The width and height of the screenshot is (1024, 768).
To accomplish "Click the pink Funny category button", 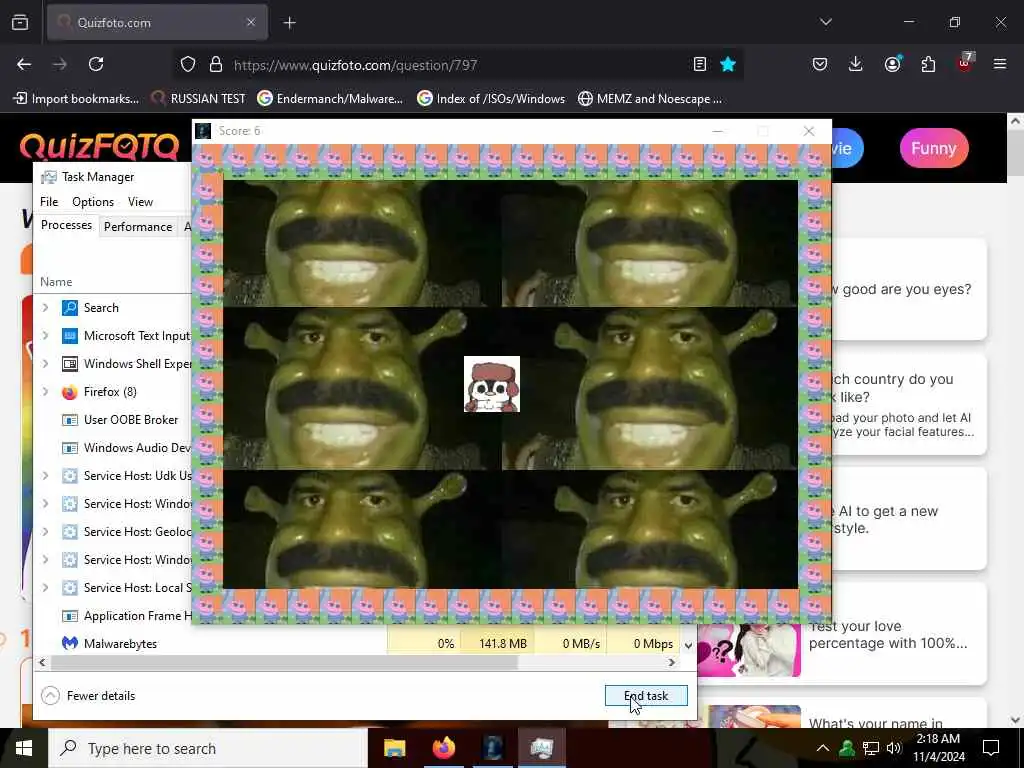I will pos(934,148).
